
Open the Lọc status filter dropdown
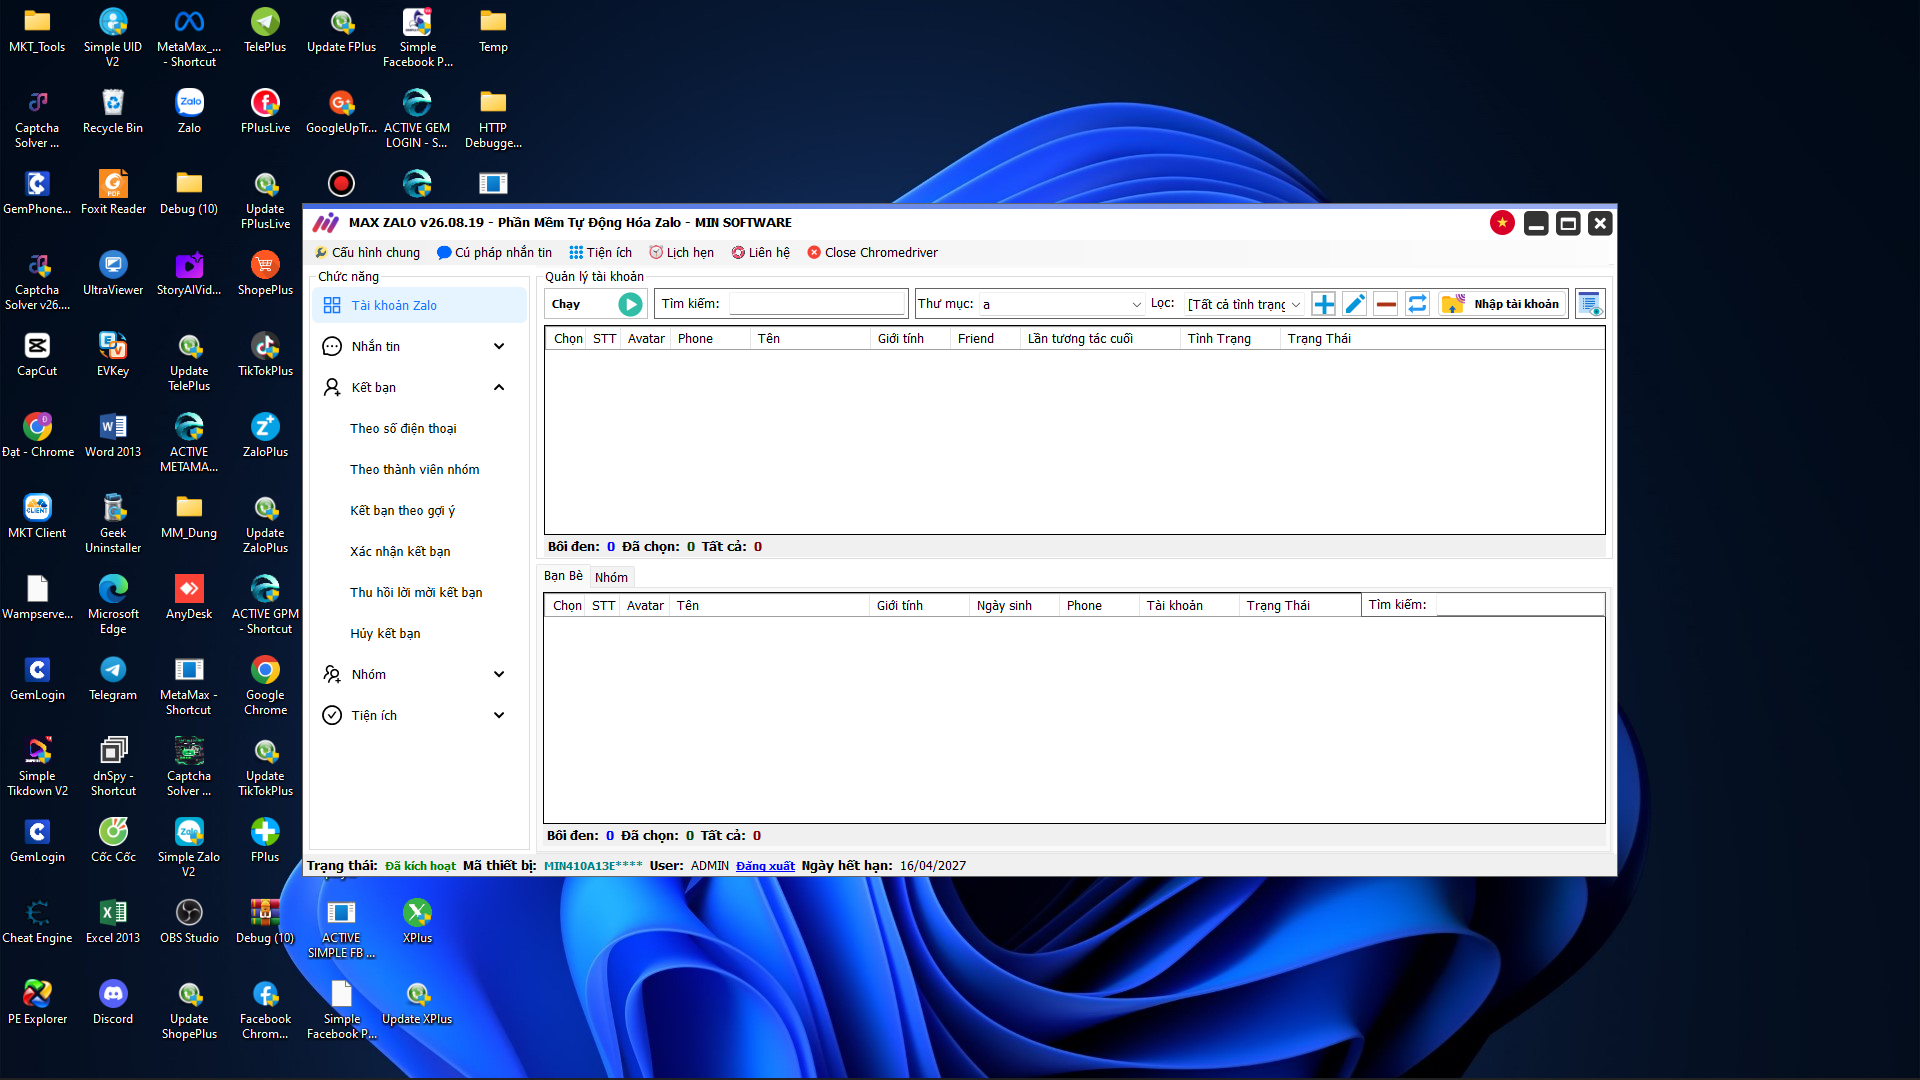click(1245, 304)
